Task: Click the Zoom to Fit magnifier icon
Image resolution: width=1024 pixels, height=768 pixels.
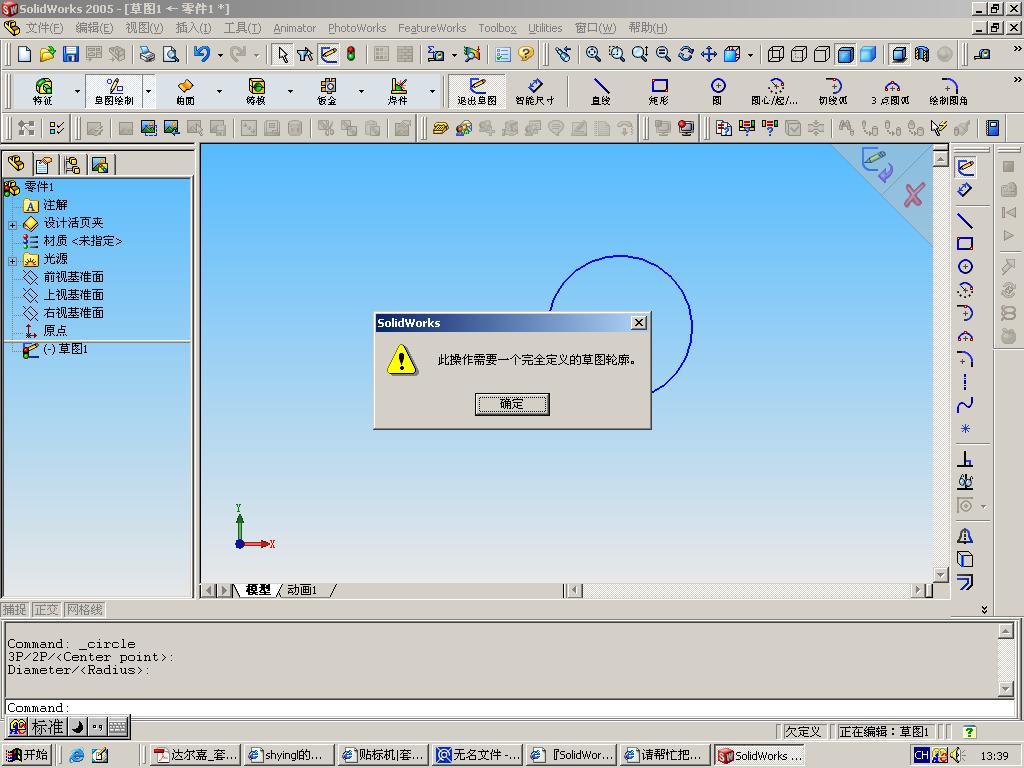Action: pyautogui.click(x=593, y=54)
